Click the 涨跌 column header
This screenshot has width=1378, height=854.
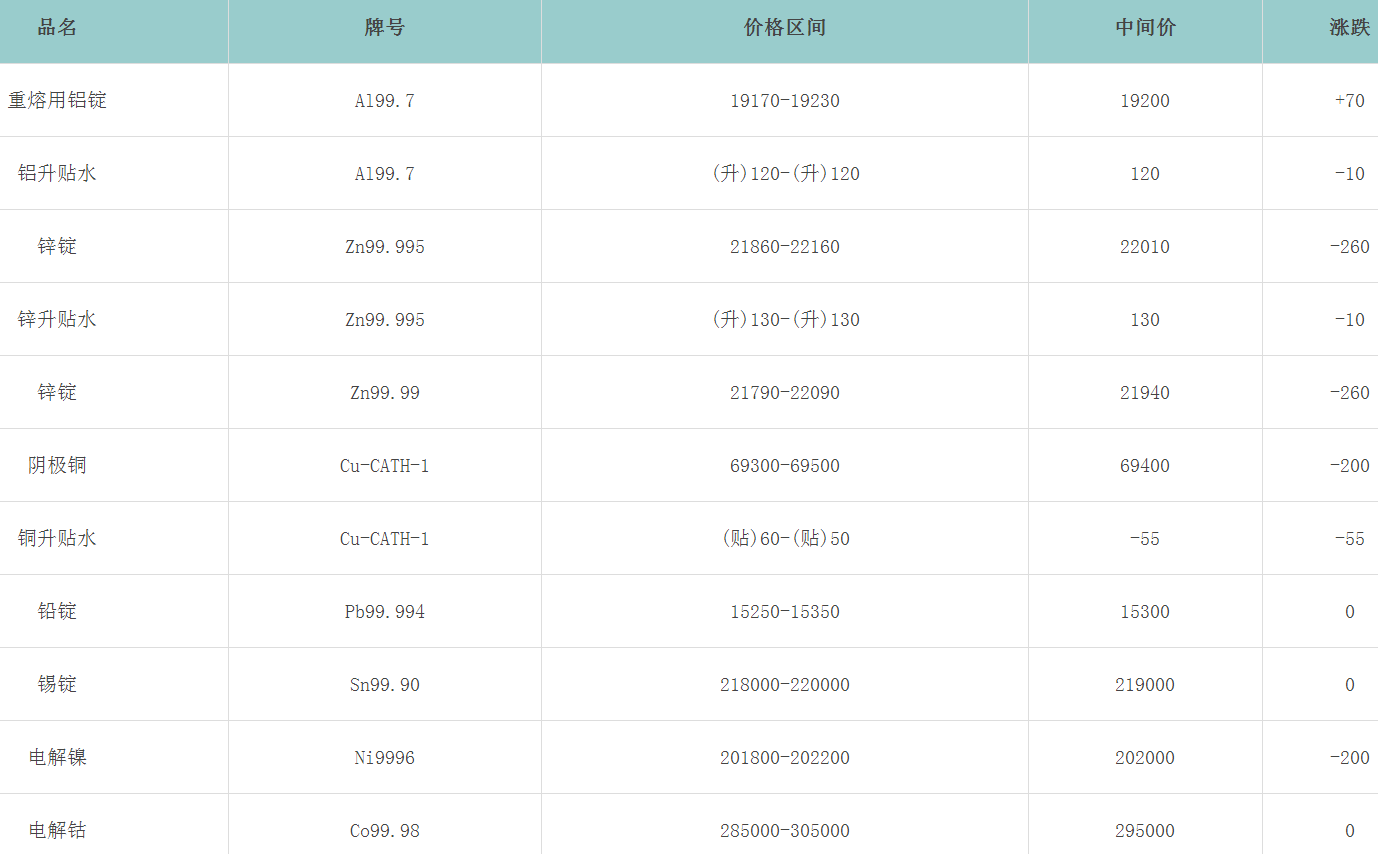point(1349,28)
